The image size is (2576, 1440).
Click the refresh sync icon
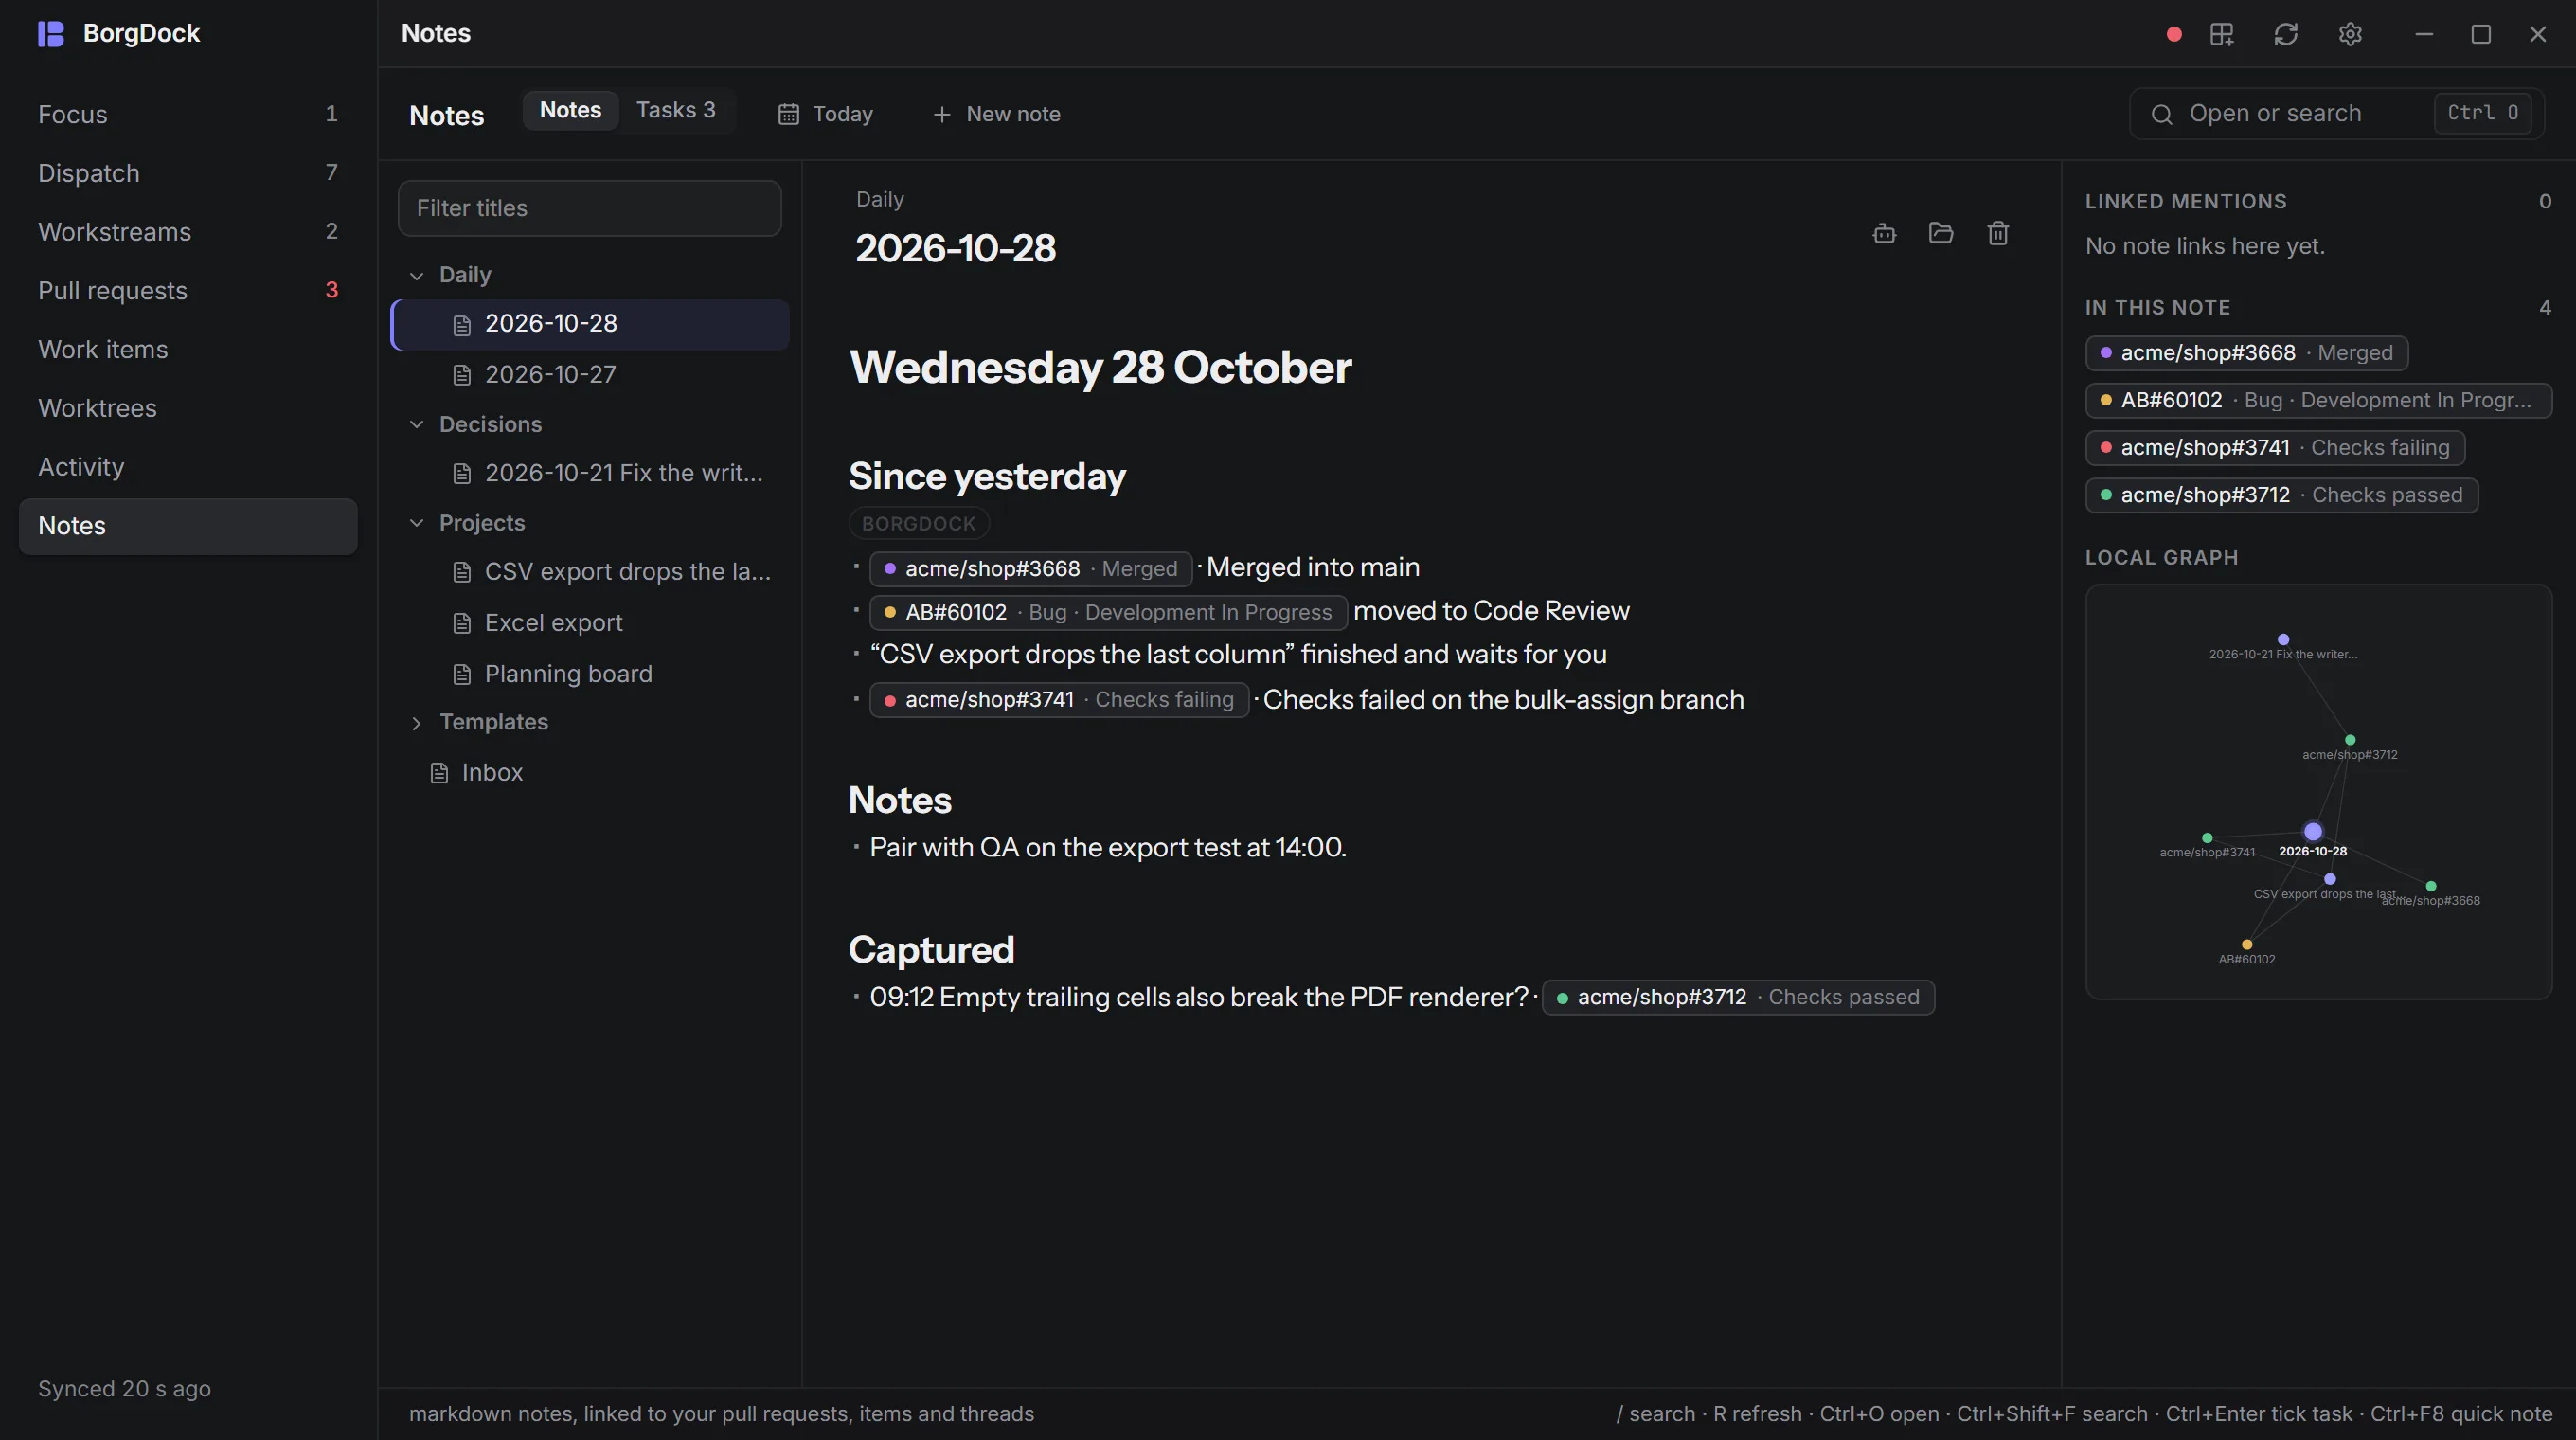(2286, 34)
